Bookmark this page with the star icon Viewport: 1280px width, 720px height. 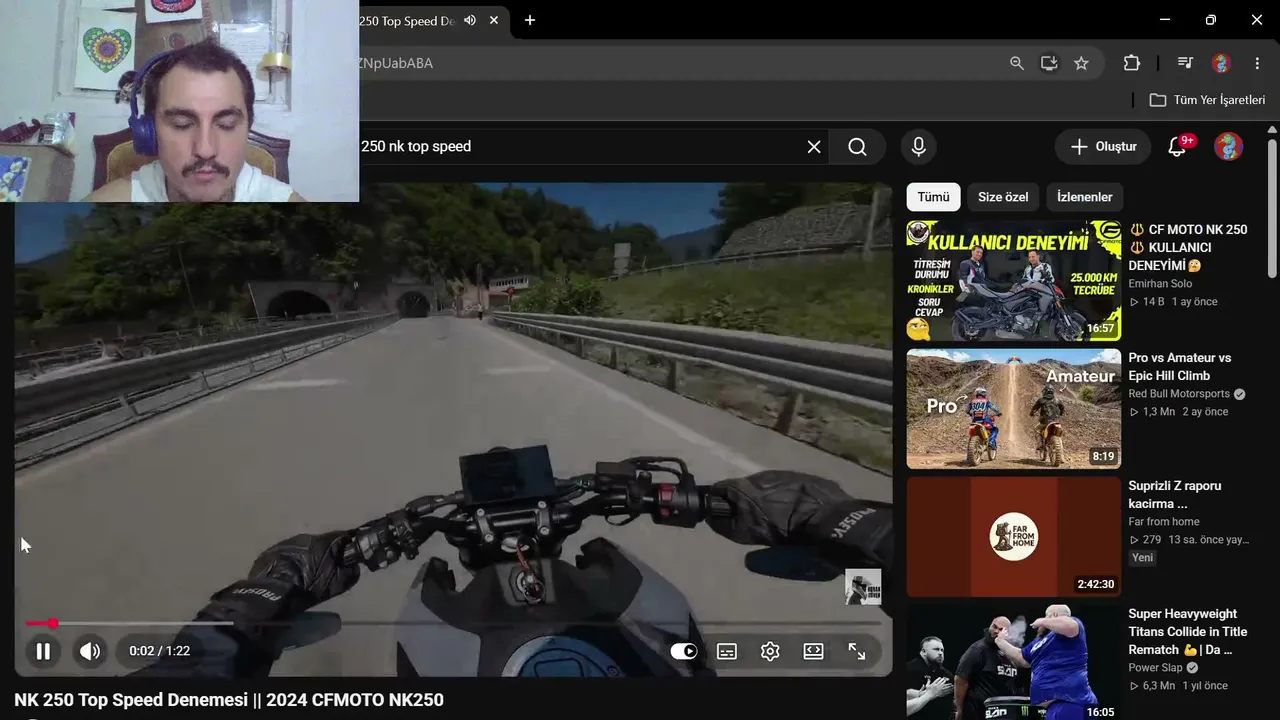1081,63
